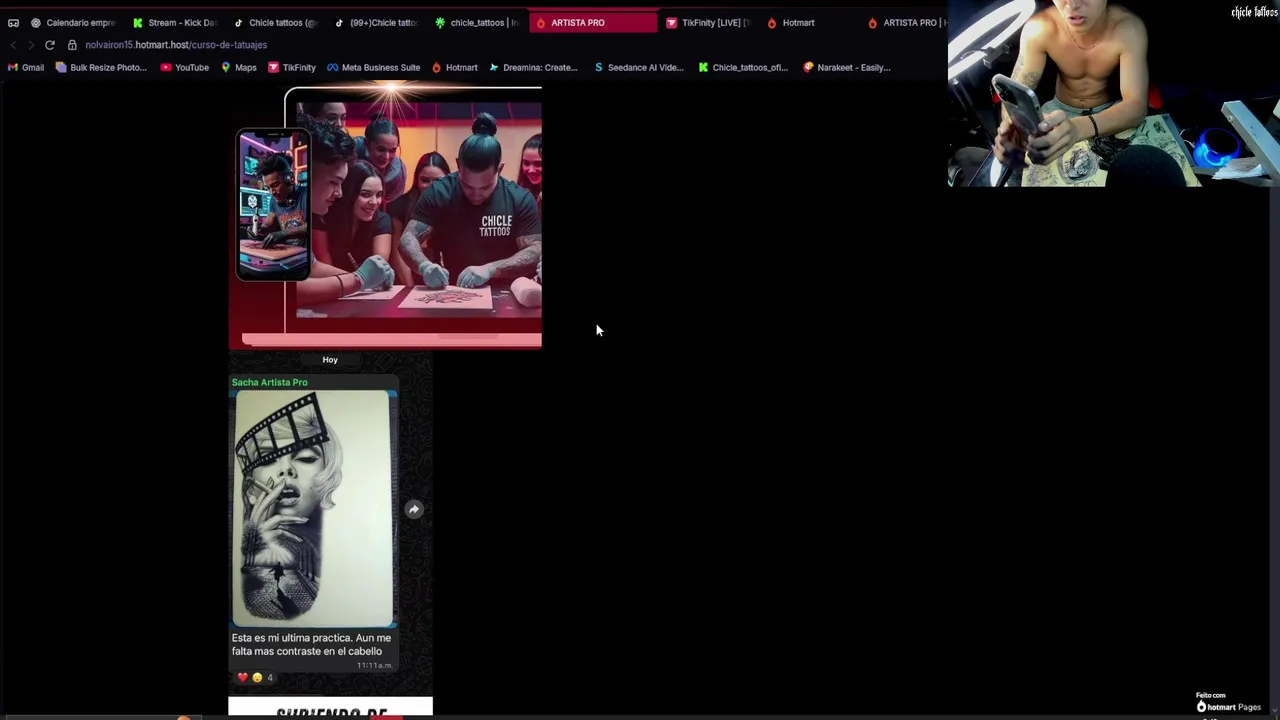Open the Bulk Resize Photo bookmark
The width and height of the screenshot is (1280, 720).
[101, 67]
